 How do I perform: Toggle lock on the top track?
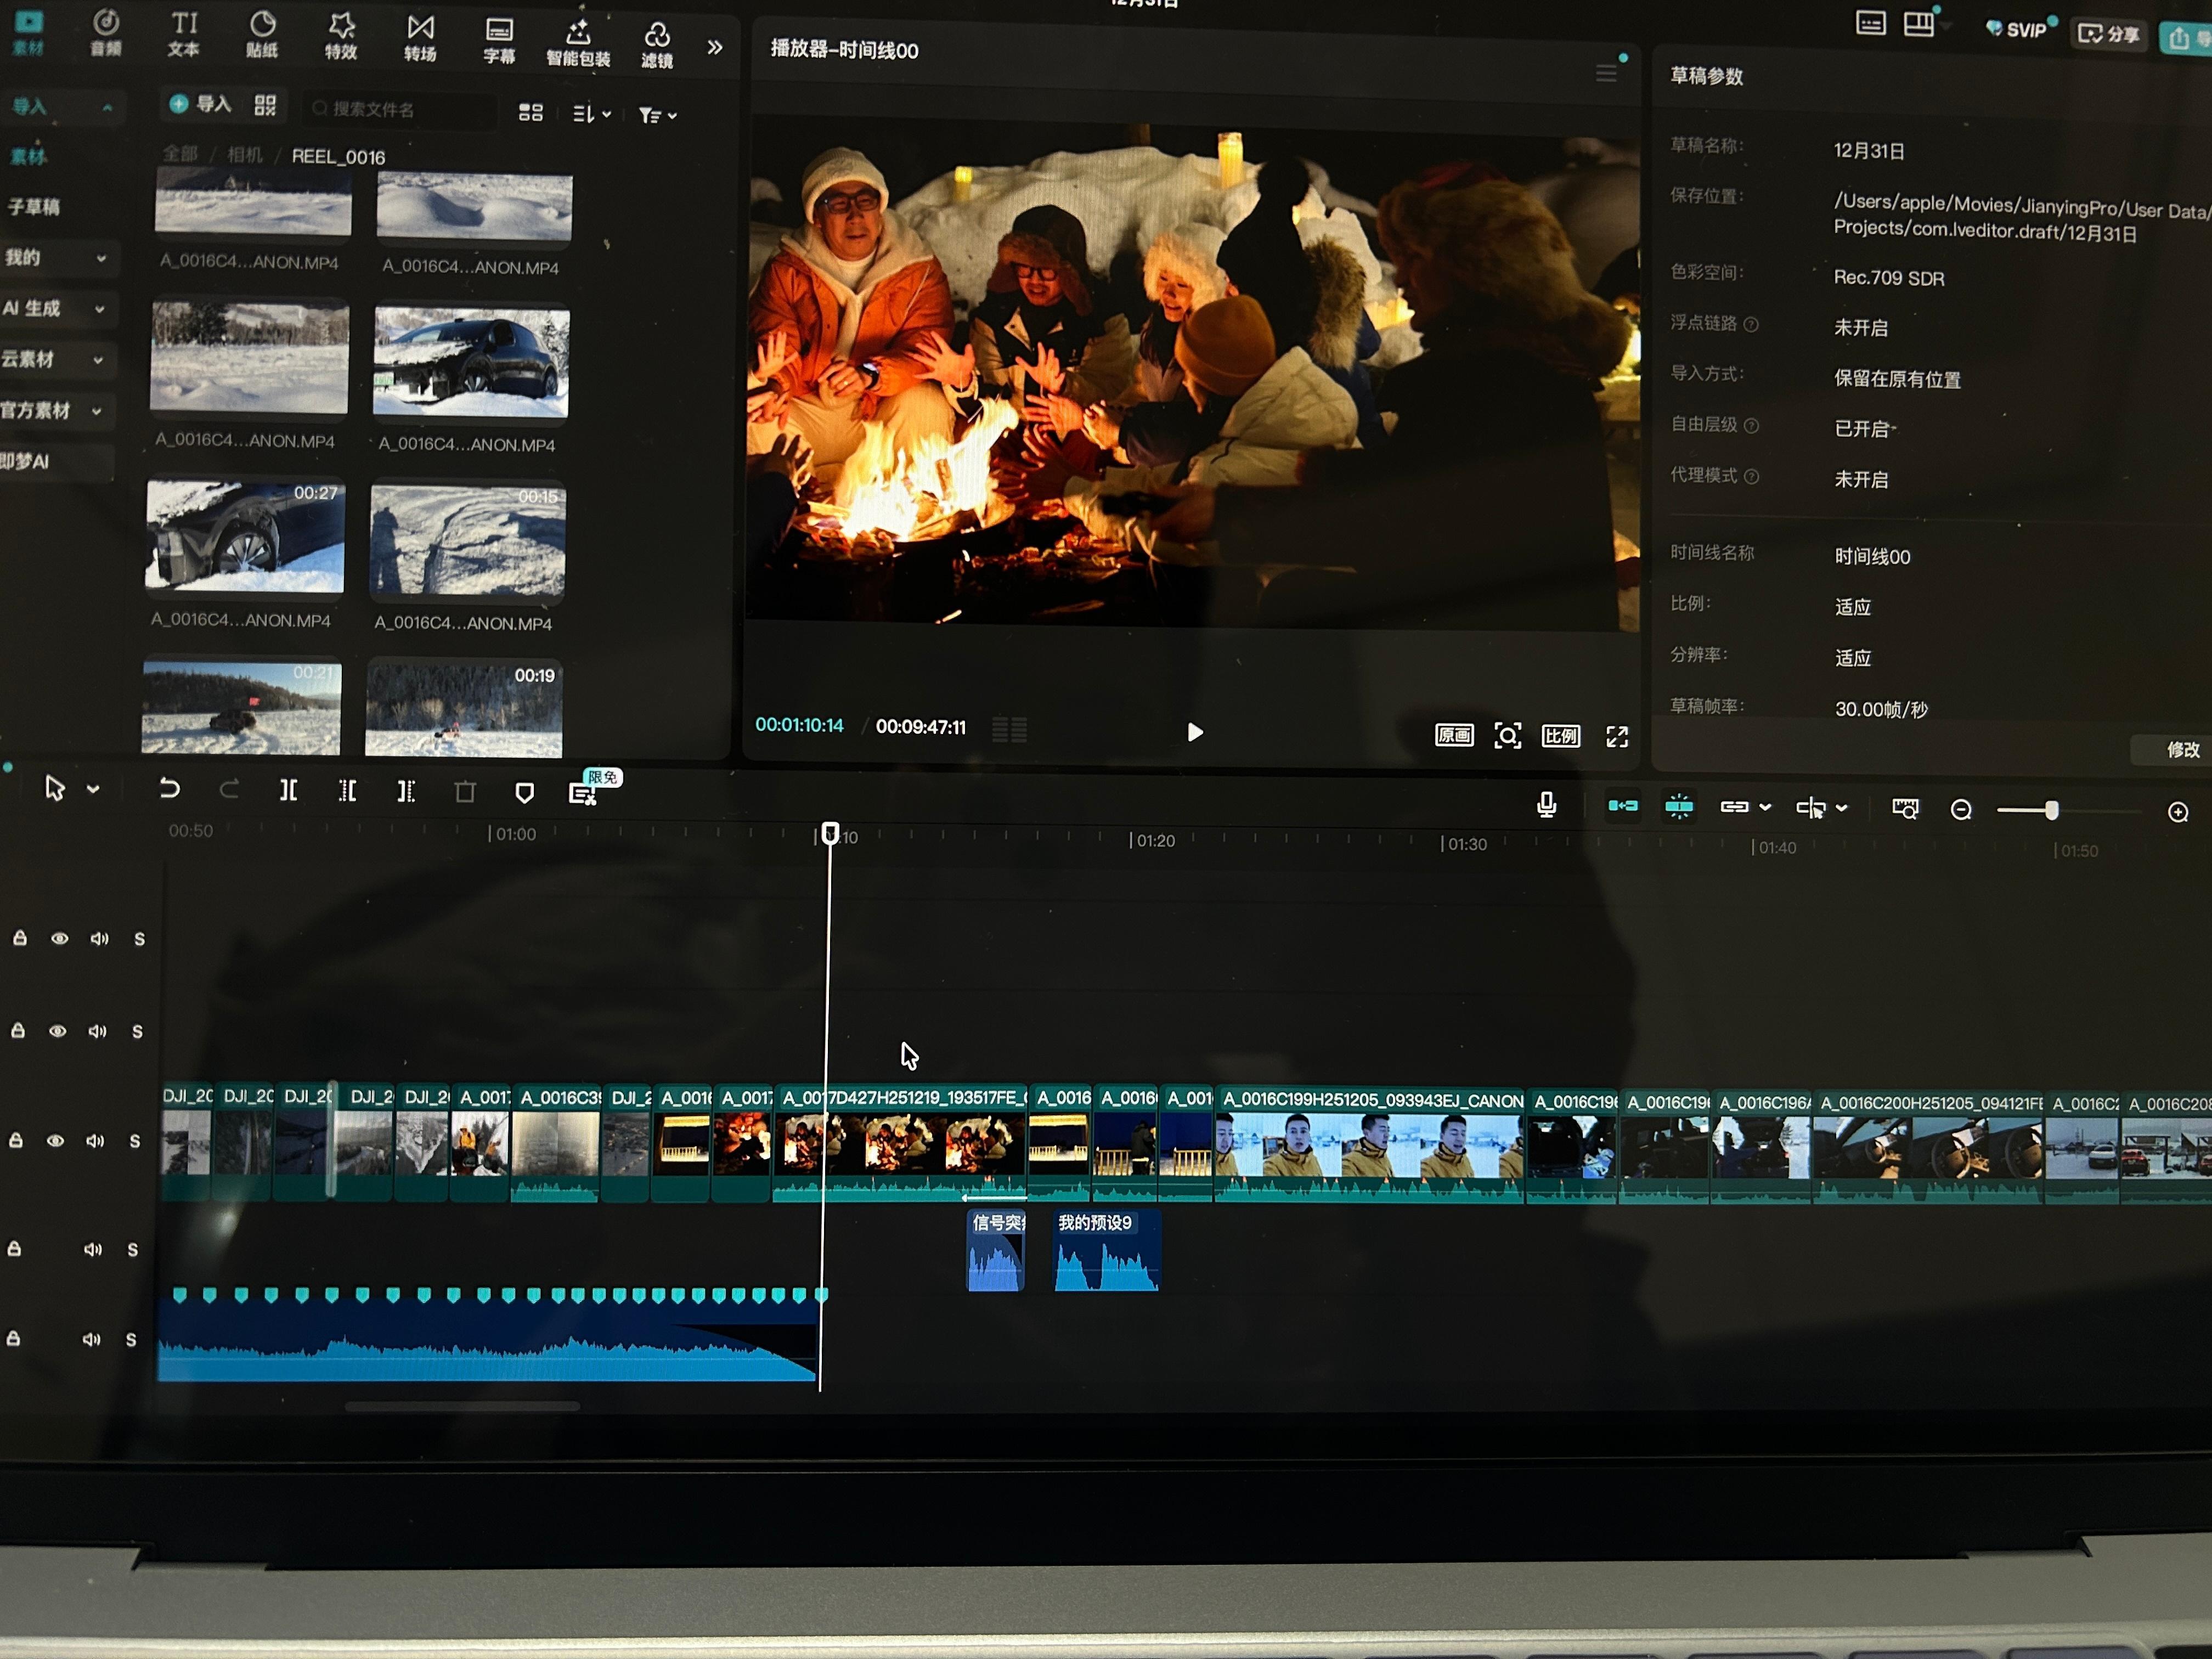(19, 938)
